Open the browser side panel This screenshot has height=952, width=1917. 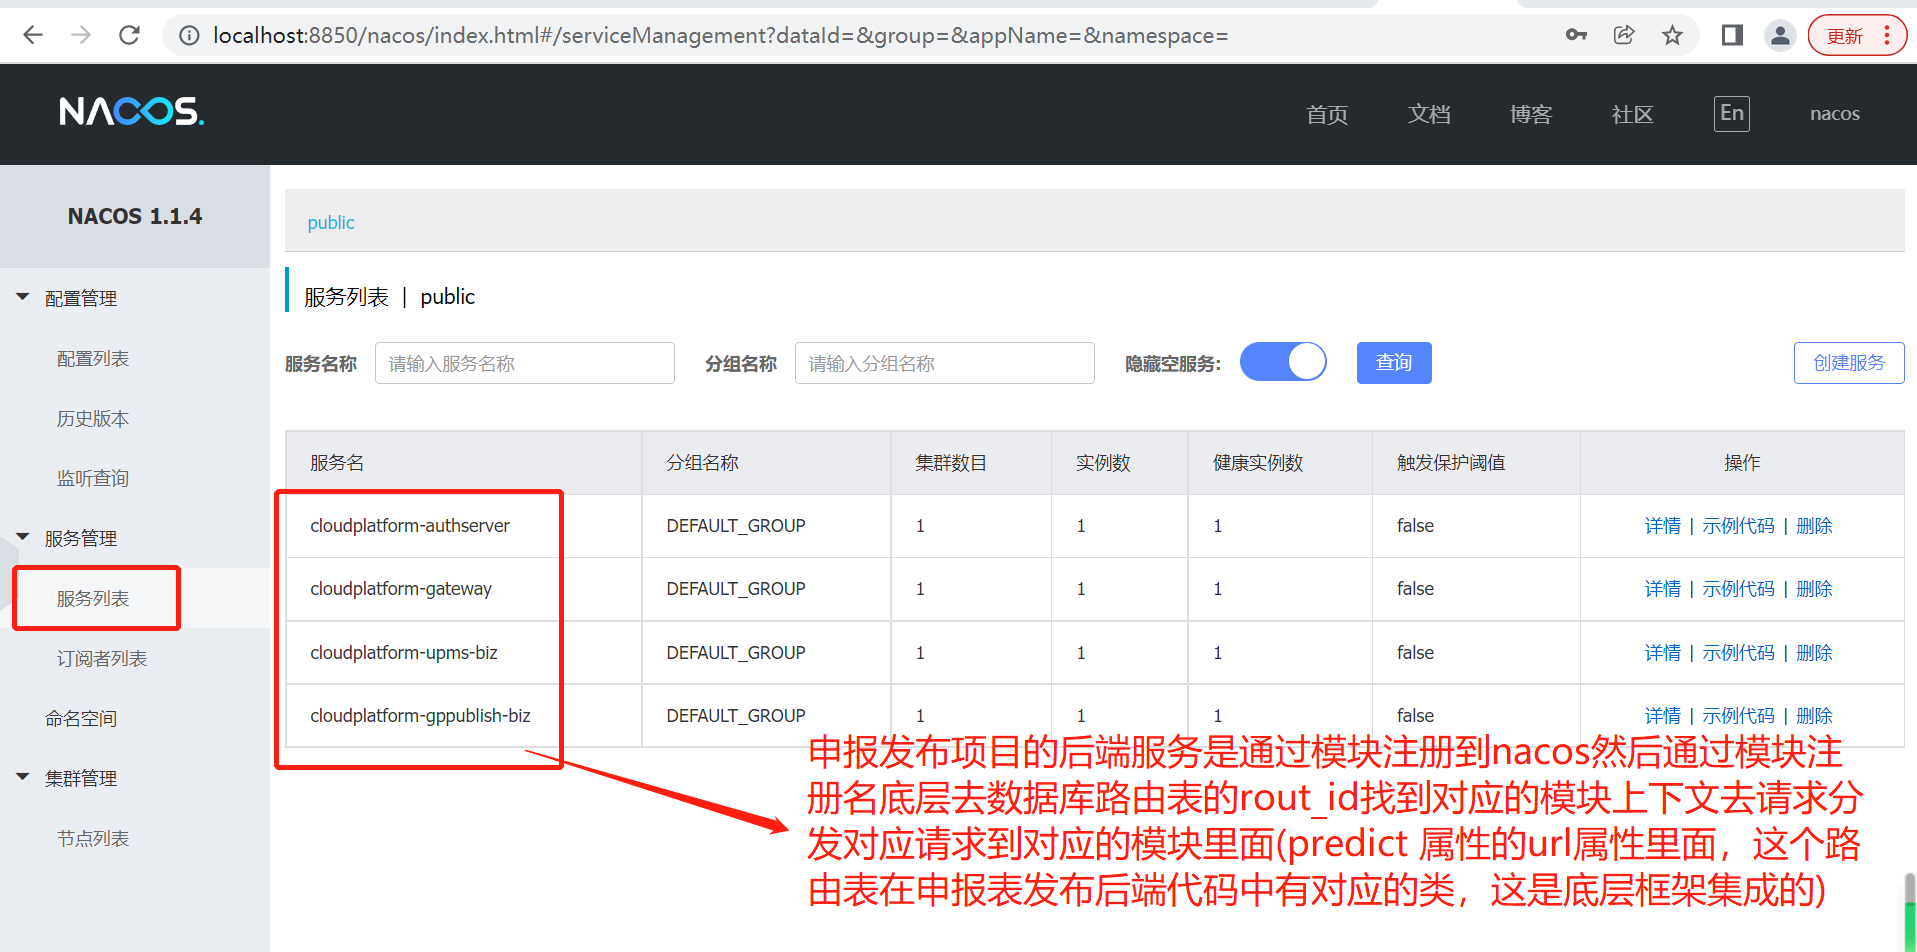click(1732, 36)
